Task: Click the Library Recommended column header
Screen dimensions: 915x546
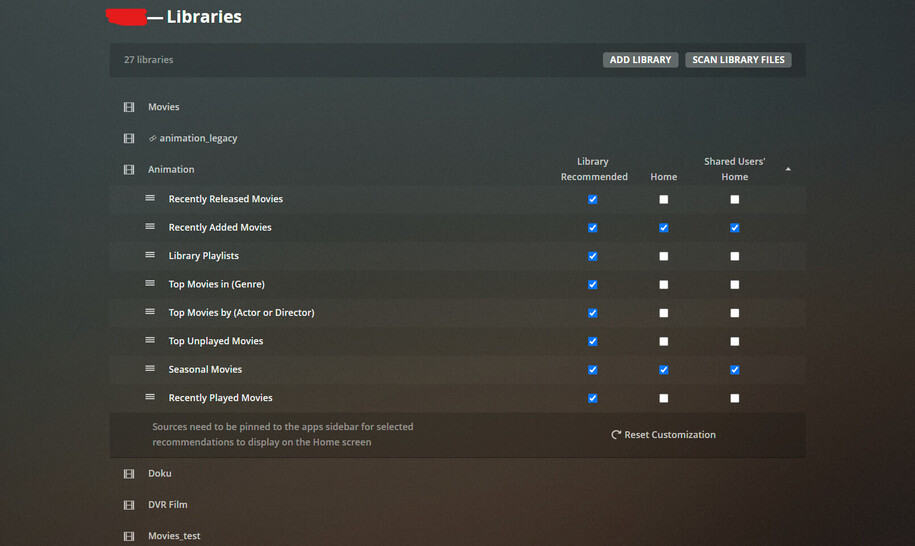Action: click(594, 169)
